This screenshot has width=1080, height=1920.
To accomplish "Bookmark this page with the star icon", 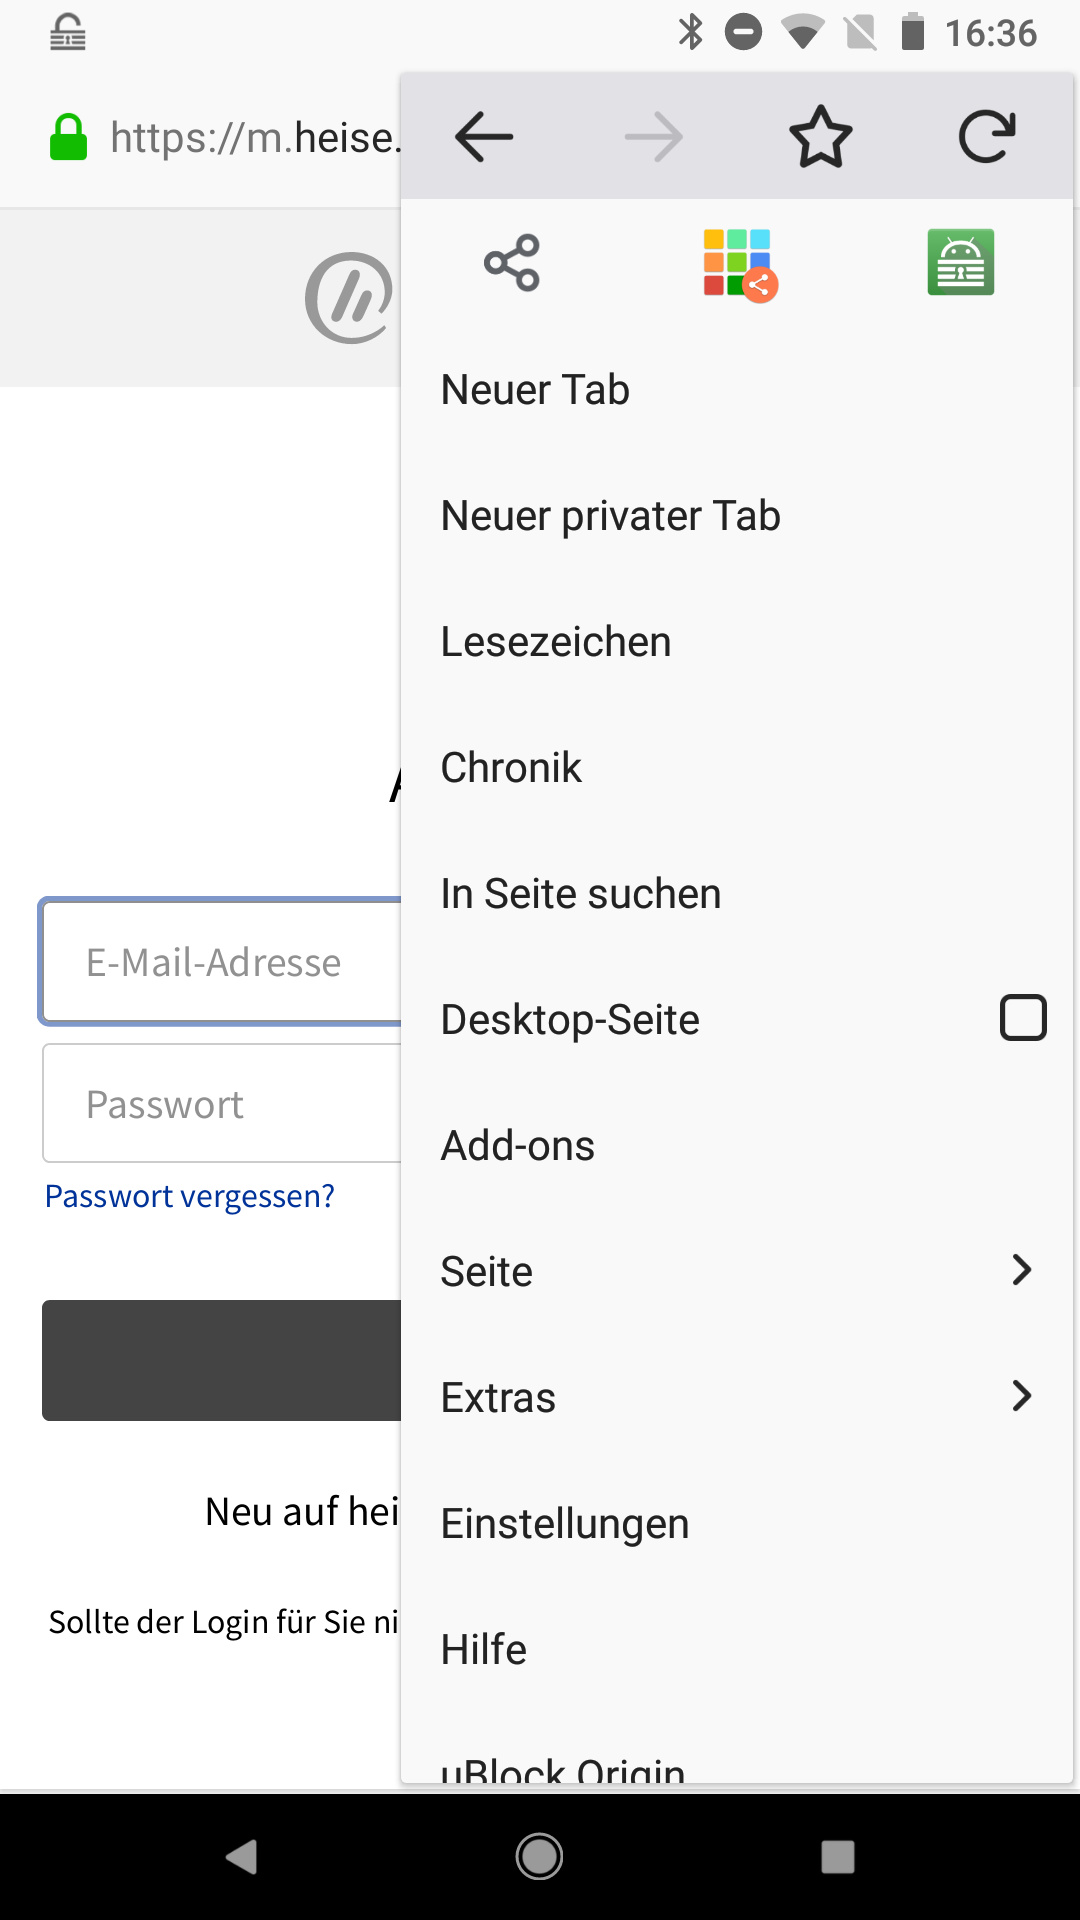I will tap(820, 137).
